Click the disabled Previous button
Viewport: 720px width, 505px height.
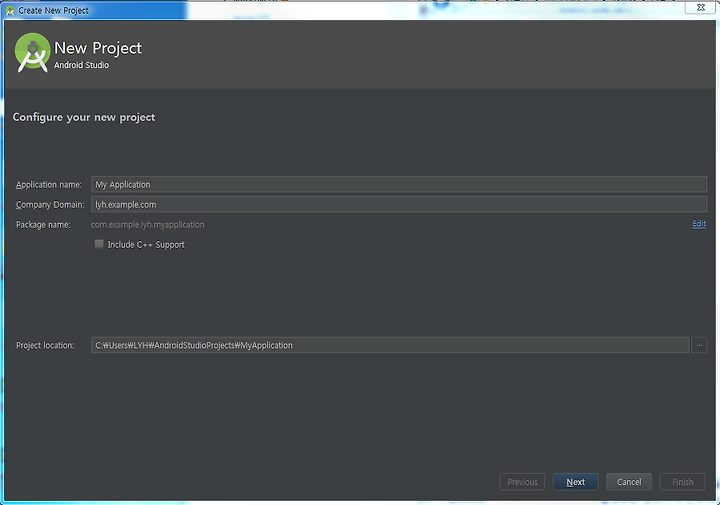(x=522, y=482)
